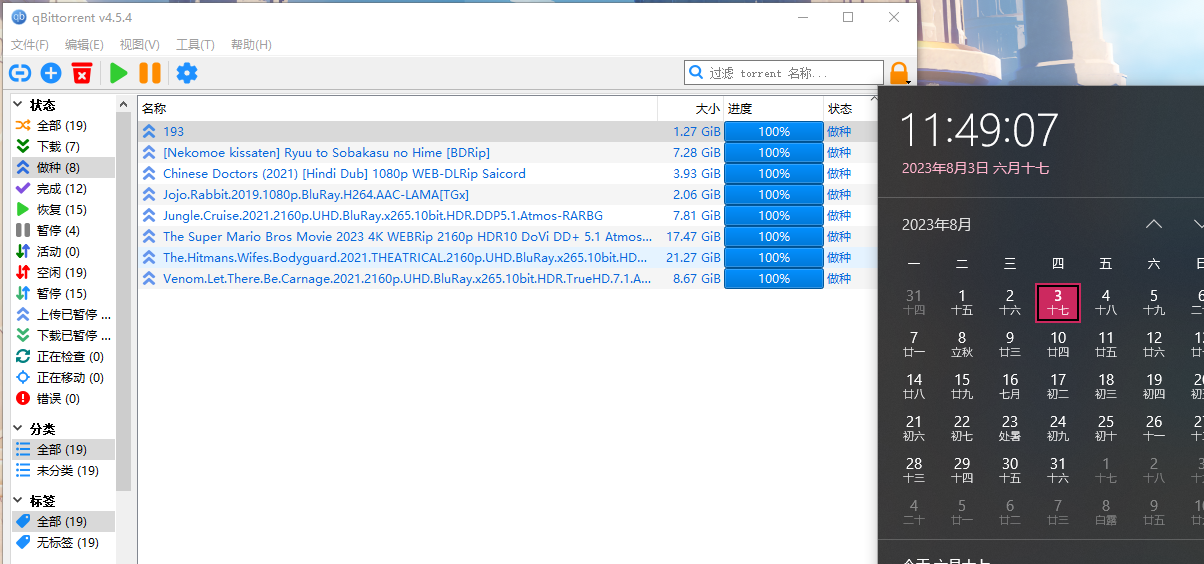Select the 下载 (7) status filter
The width and height of the screenshot is (1204, 564).
pos(62,147)
